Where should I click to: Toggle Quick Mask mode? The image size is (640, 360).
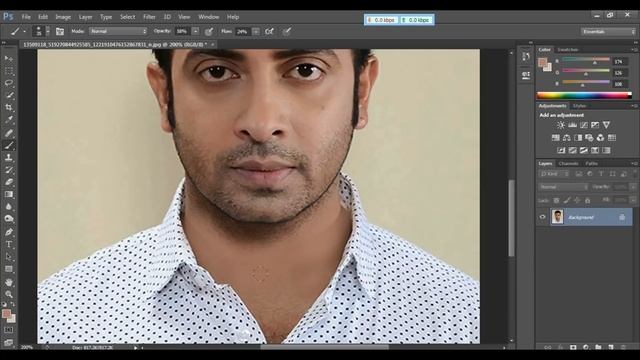pos(9,330)
